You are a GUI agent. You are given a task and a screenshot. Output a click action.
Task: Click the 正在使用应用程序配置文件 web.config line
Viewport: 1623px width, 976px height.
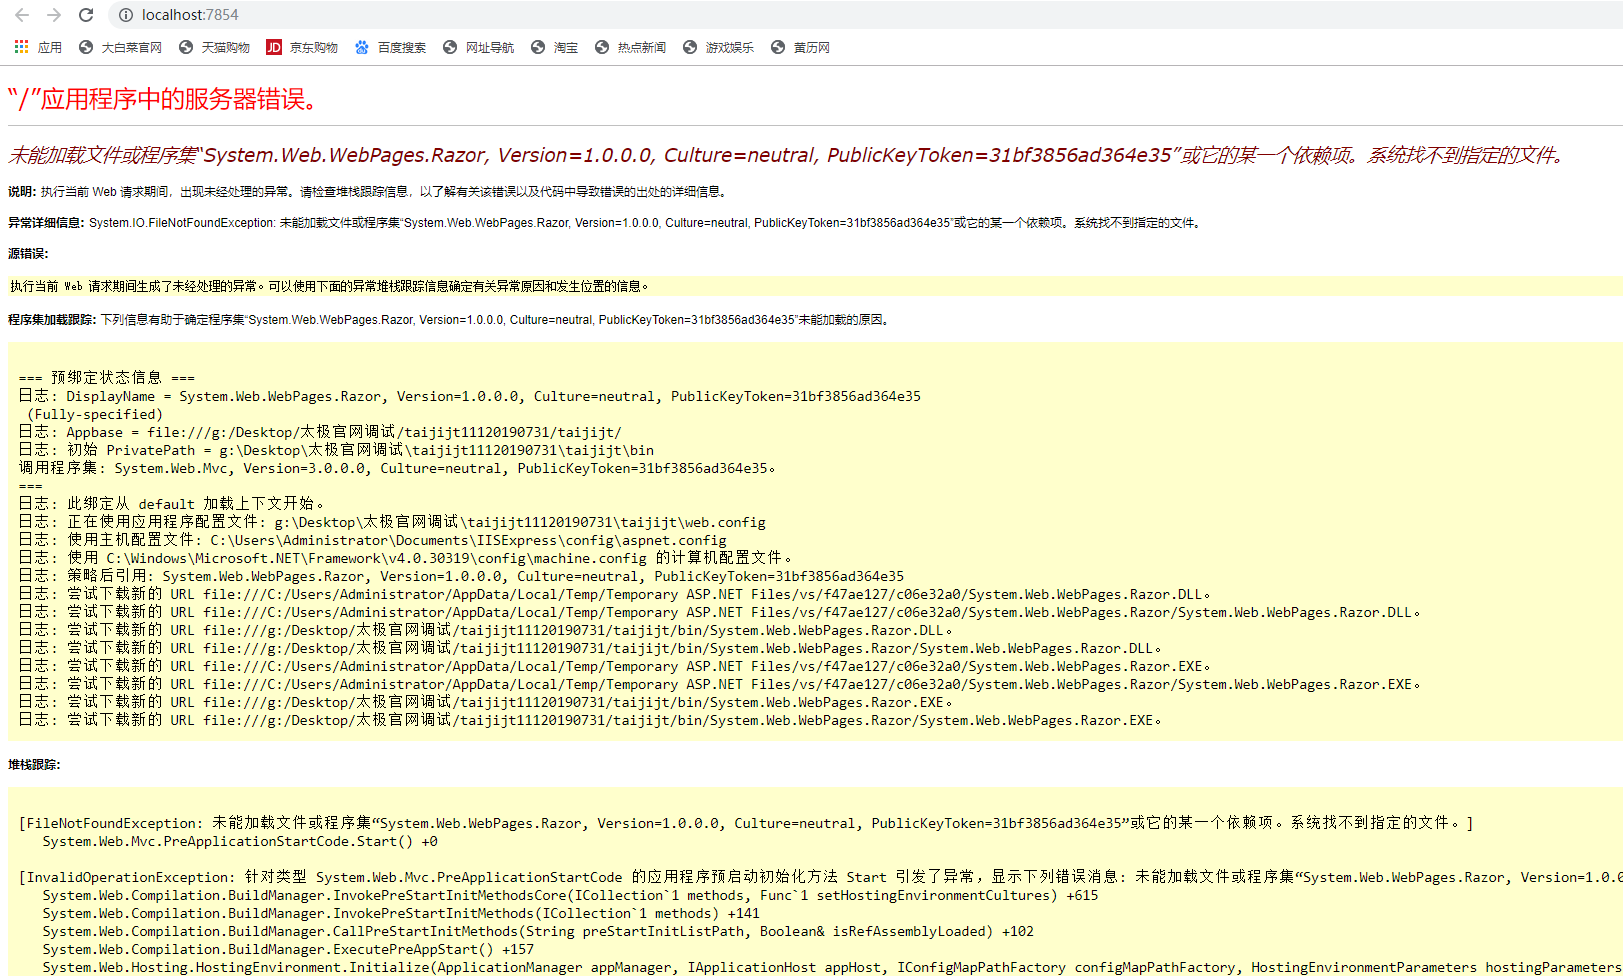pyautogui.click(x=392, y=522)
